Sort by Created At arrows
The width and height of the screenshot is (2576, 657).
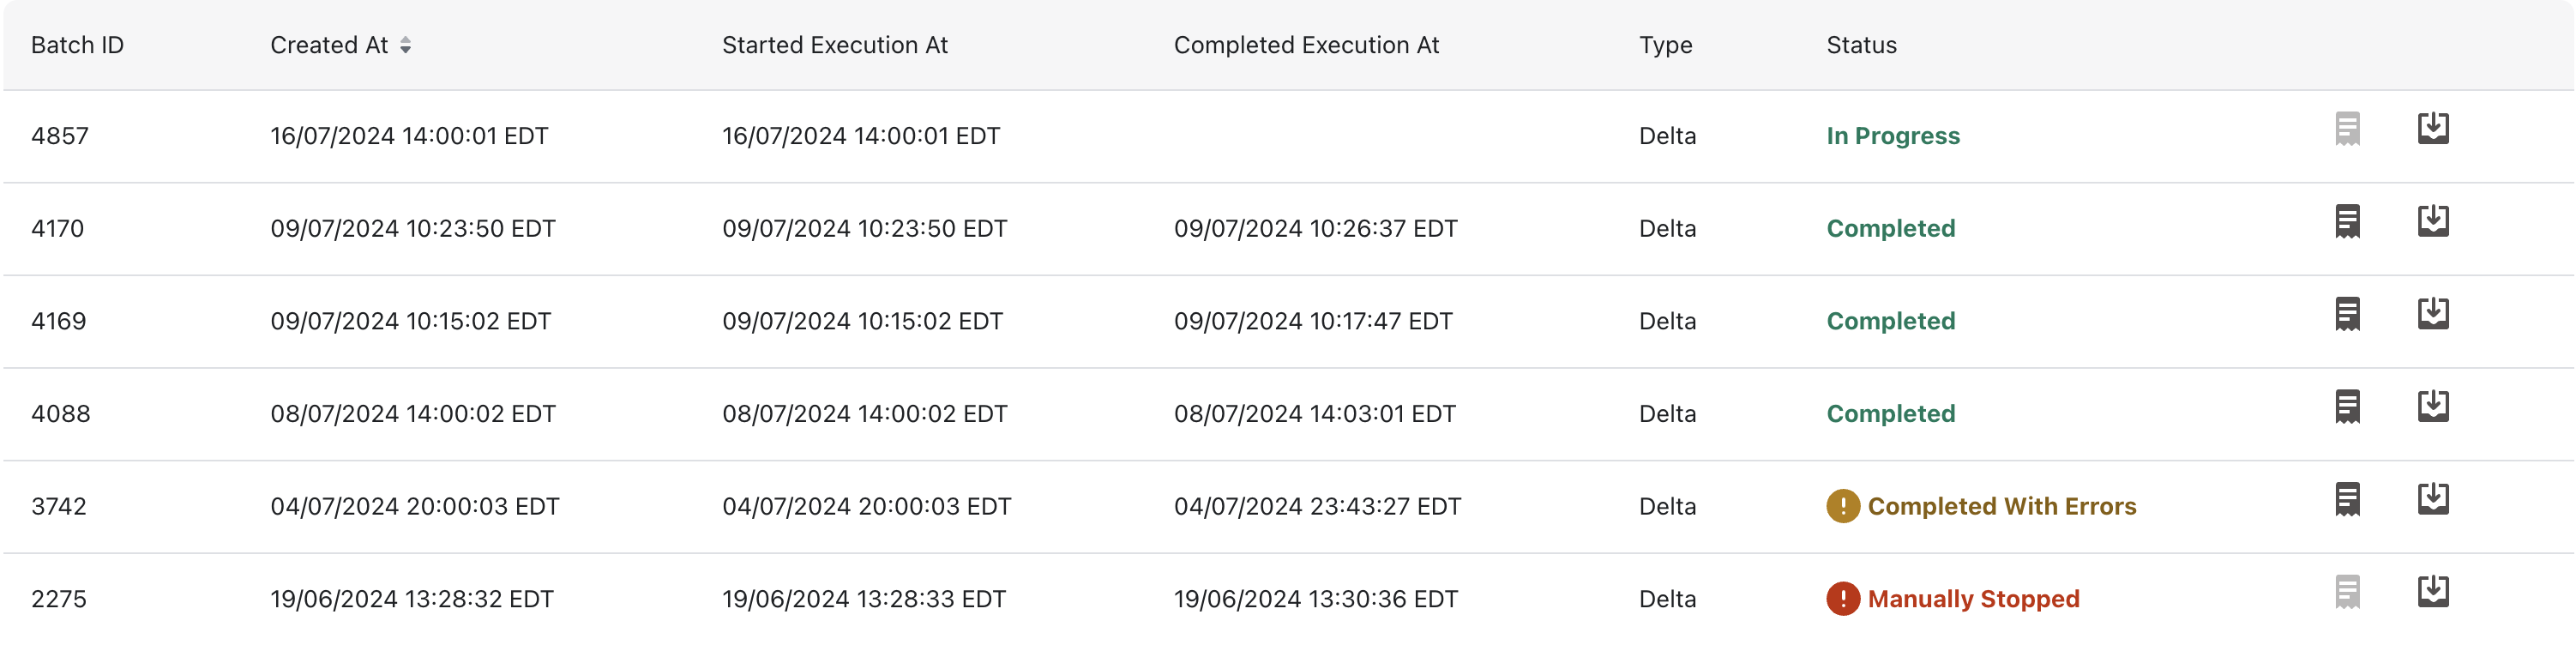pos(405,45)
